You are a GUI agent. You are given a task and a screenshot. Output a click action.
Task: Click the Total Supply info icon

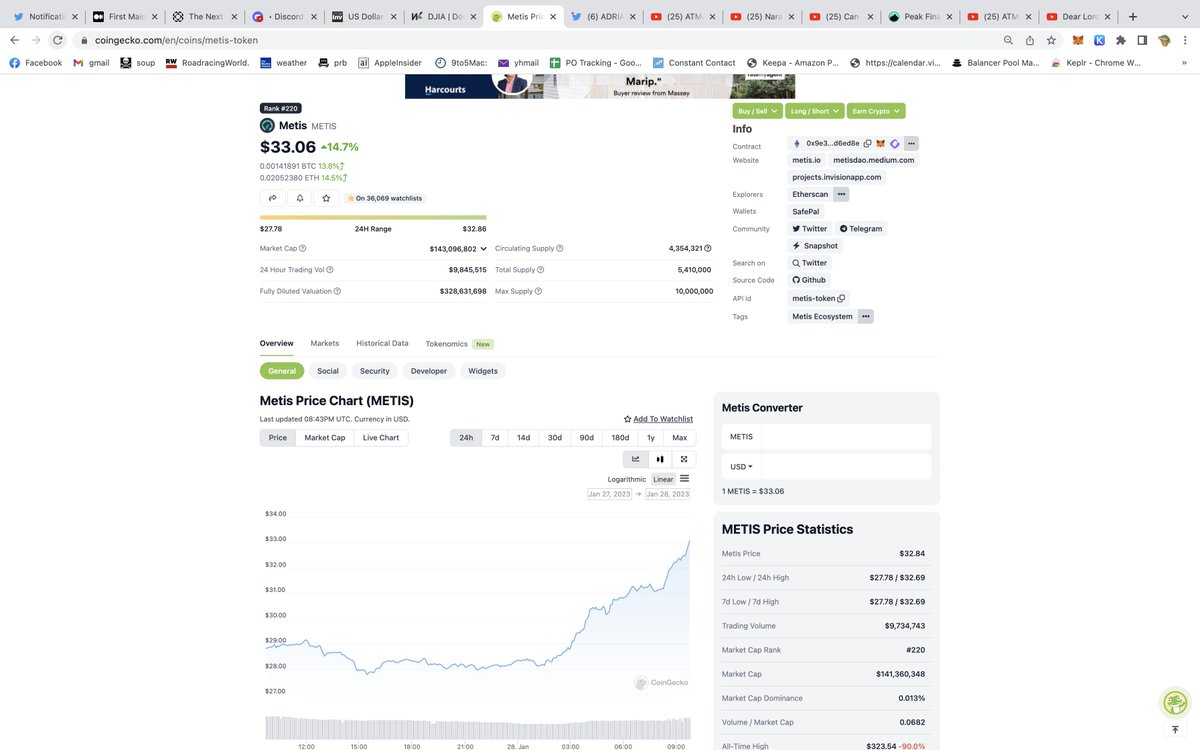(x=541, y=269)
